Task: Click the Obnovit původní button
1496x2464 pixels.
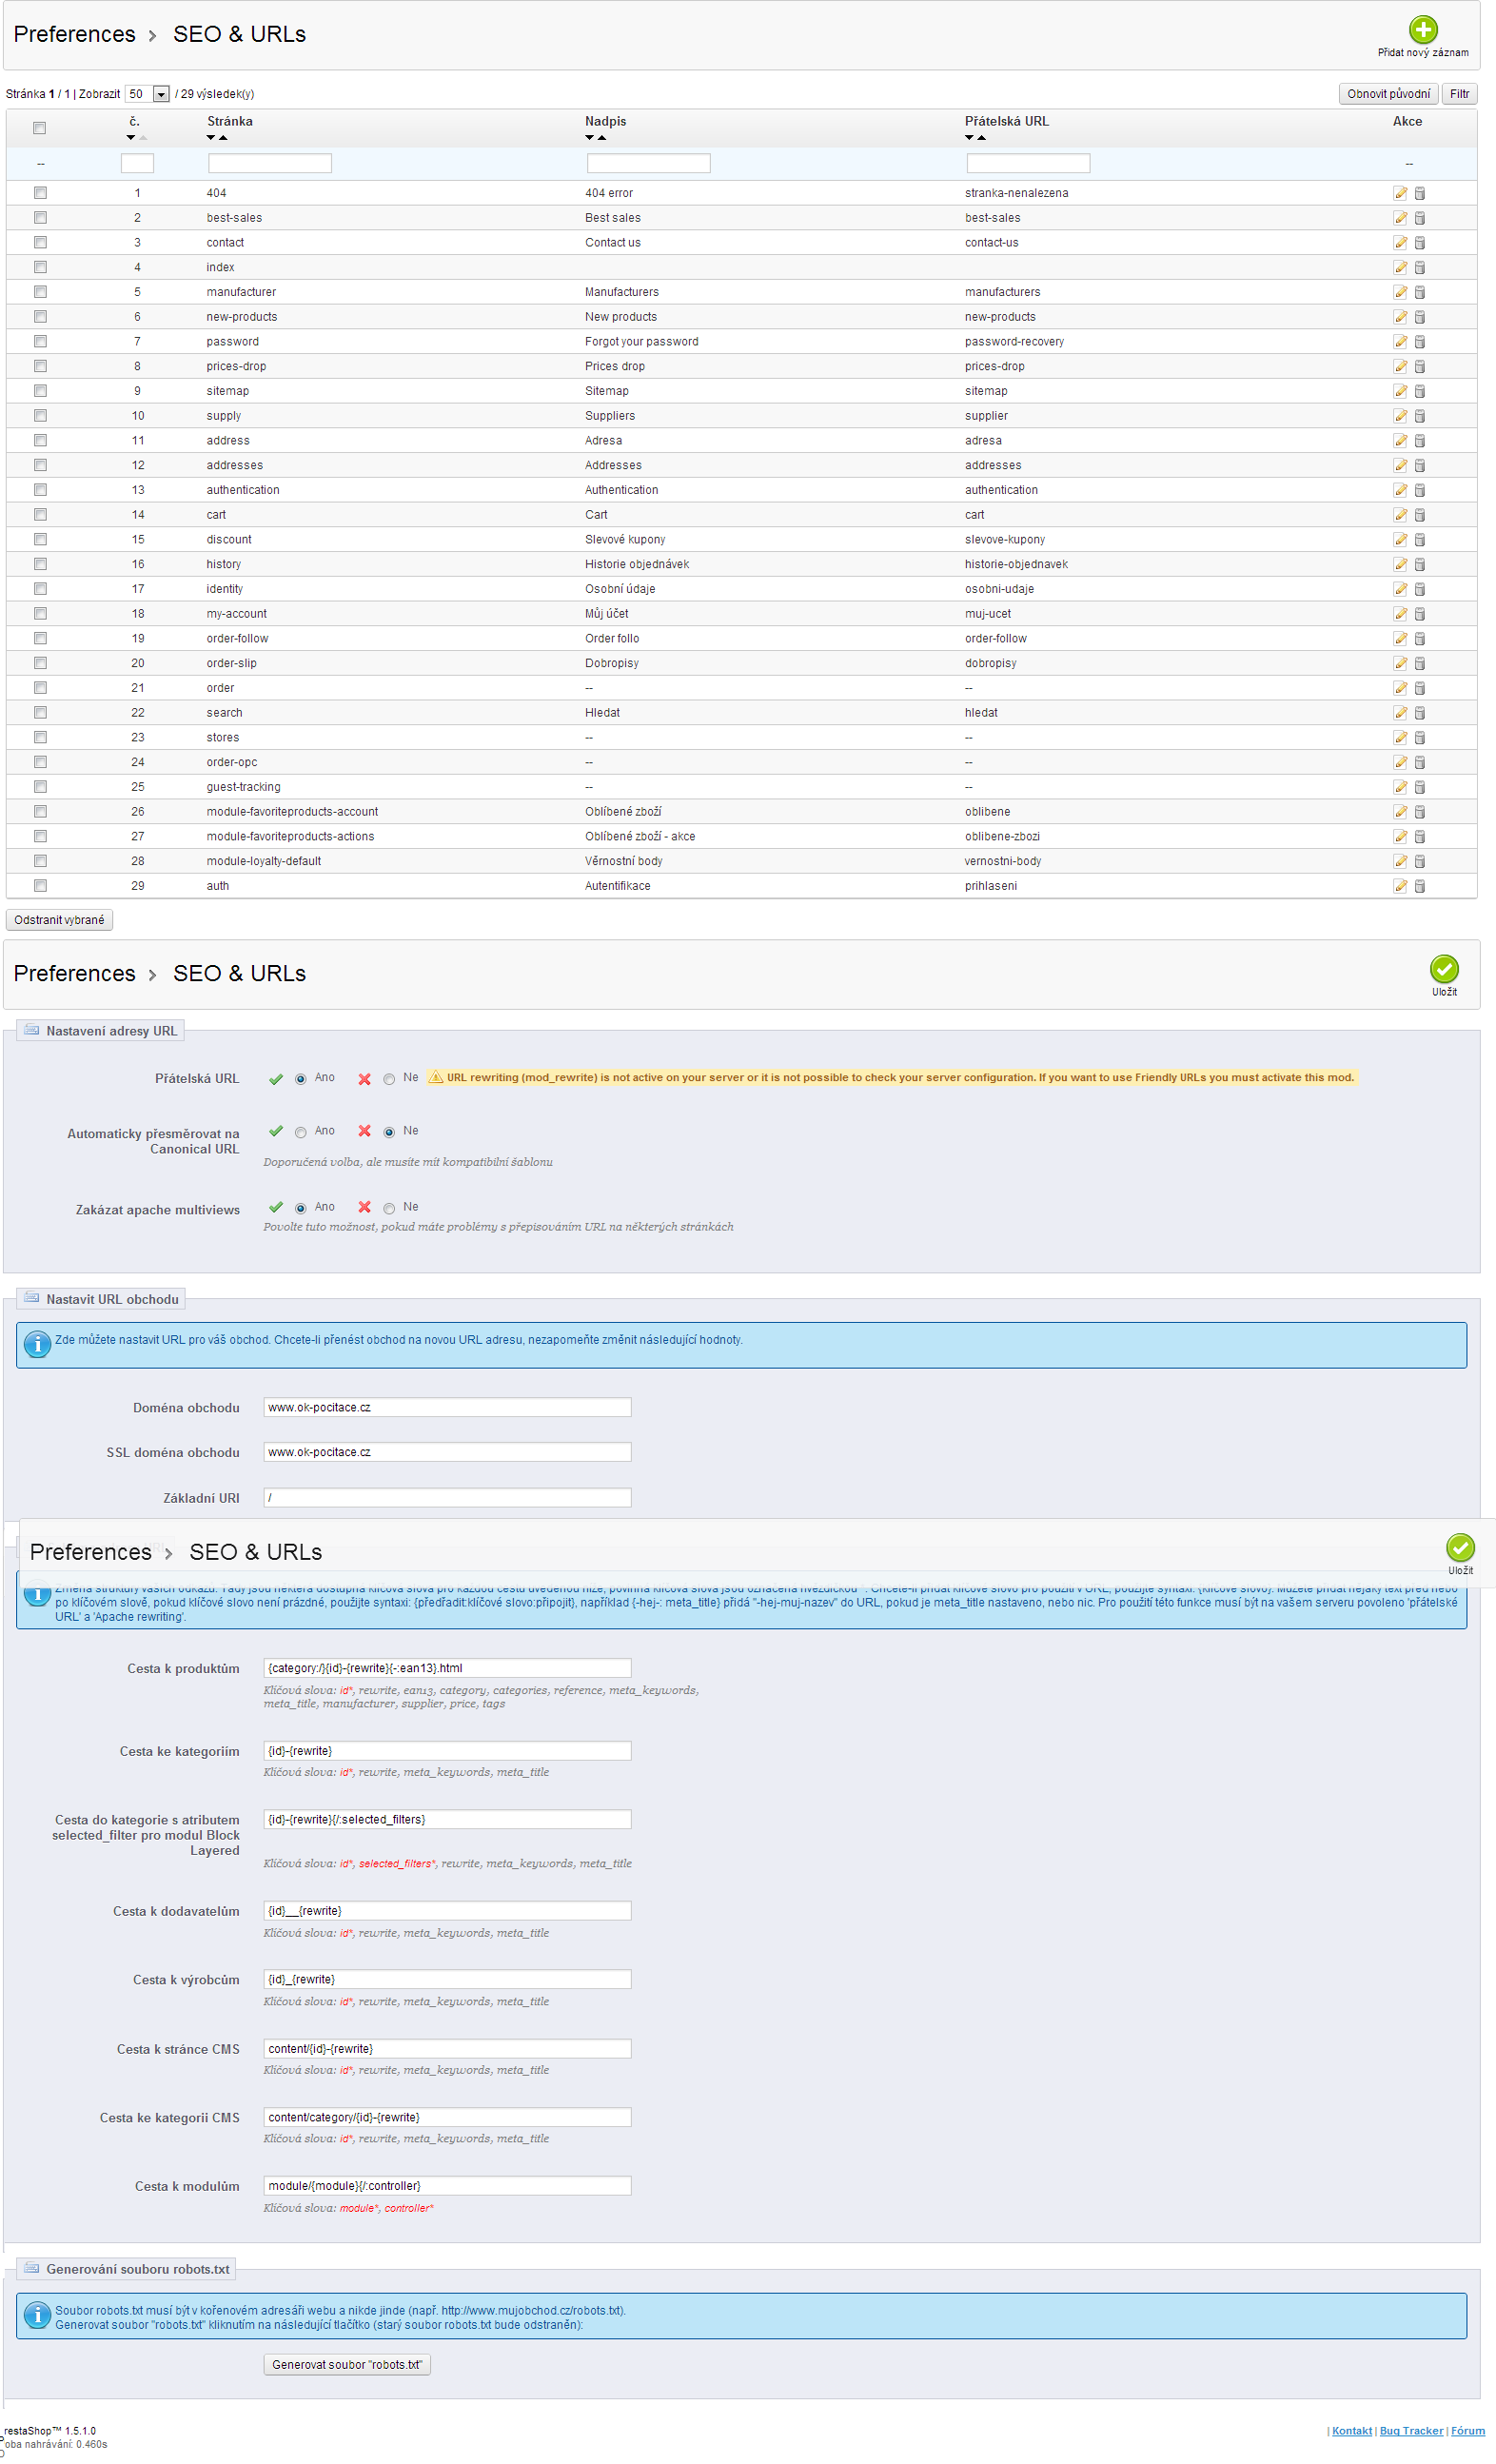Action: [1388, 94]
